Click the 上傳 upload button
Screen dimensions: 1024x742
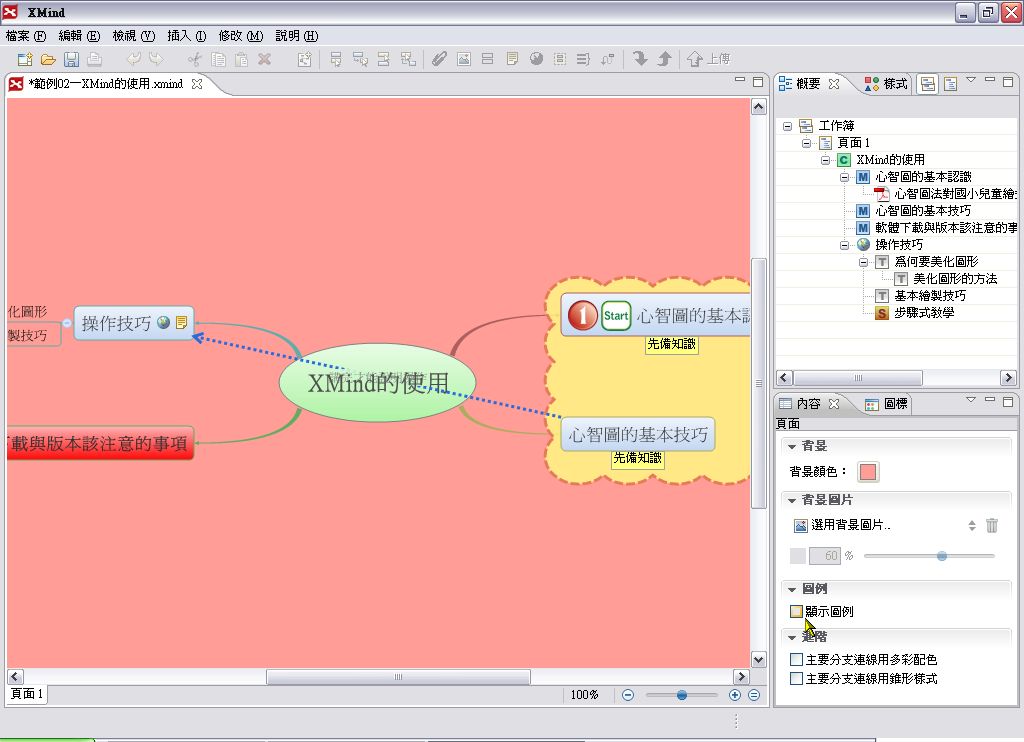[709, 59]
